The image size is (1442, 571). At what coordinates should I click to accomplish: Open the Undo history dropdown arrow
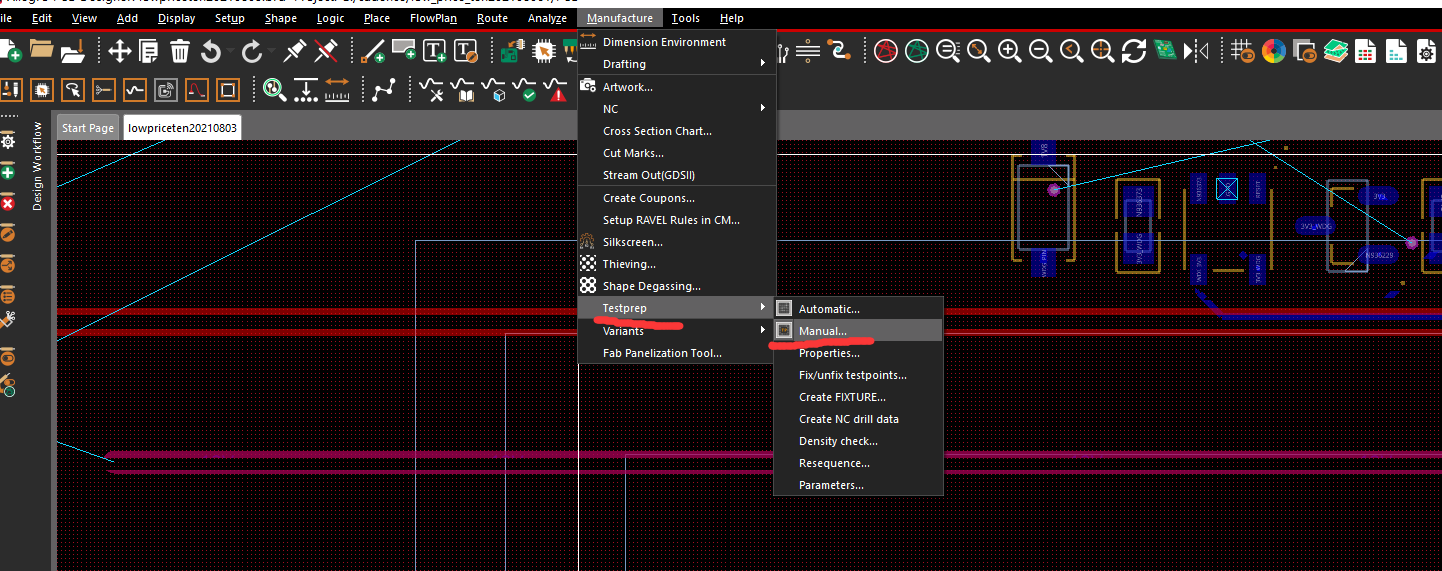230,51
